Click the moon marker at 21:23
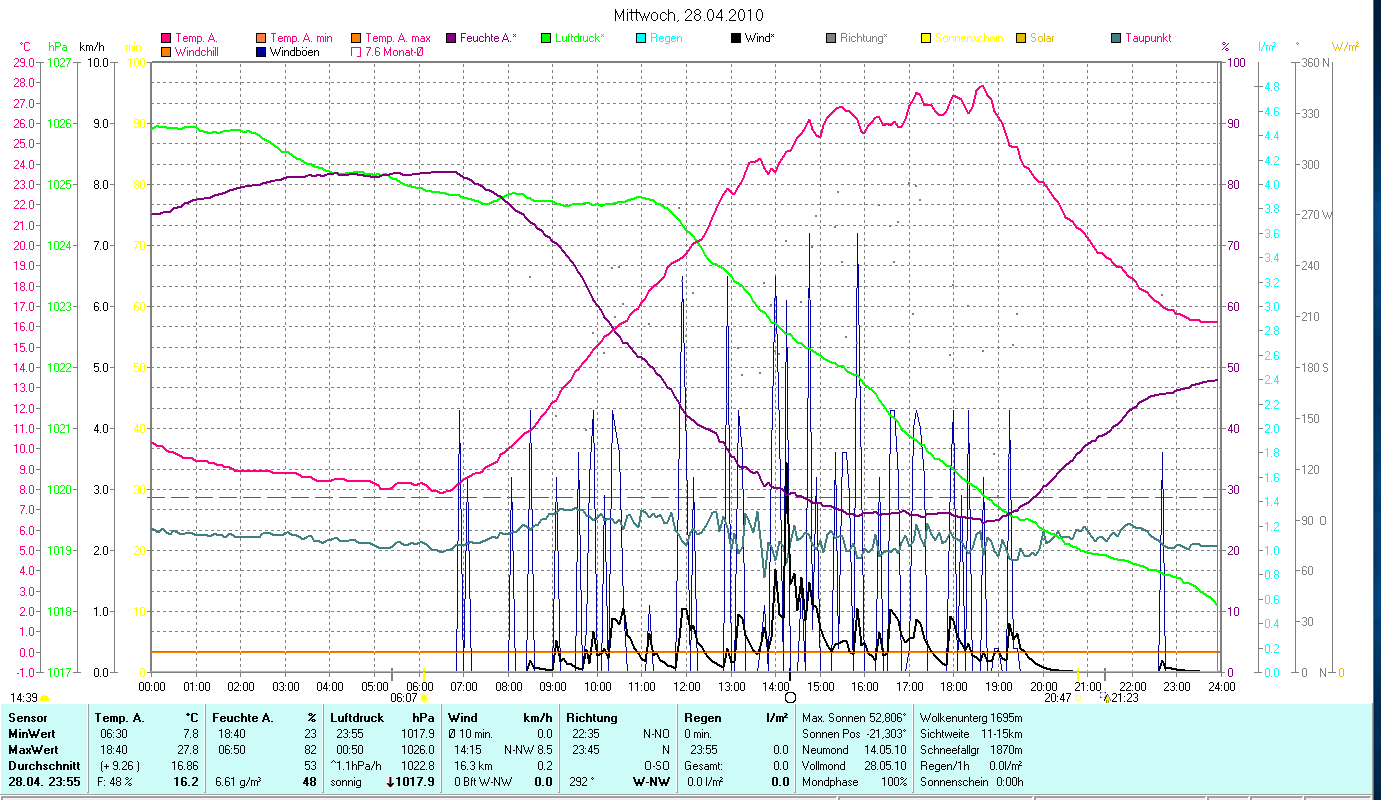Screen dimensions: 1381x800 [1106, 698]
